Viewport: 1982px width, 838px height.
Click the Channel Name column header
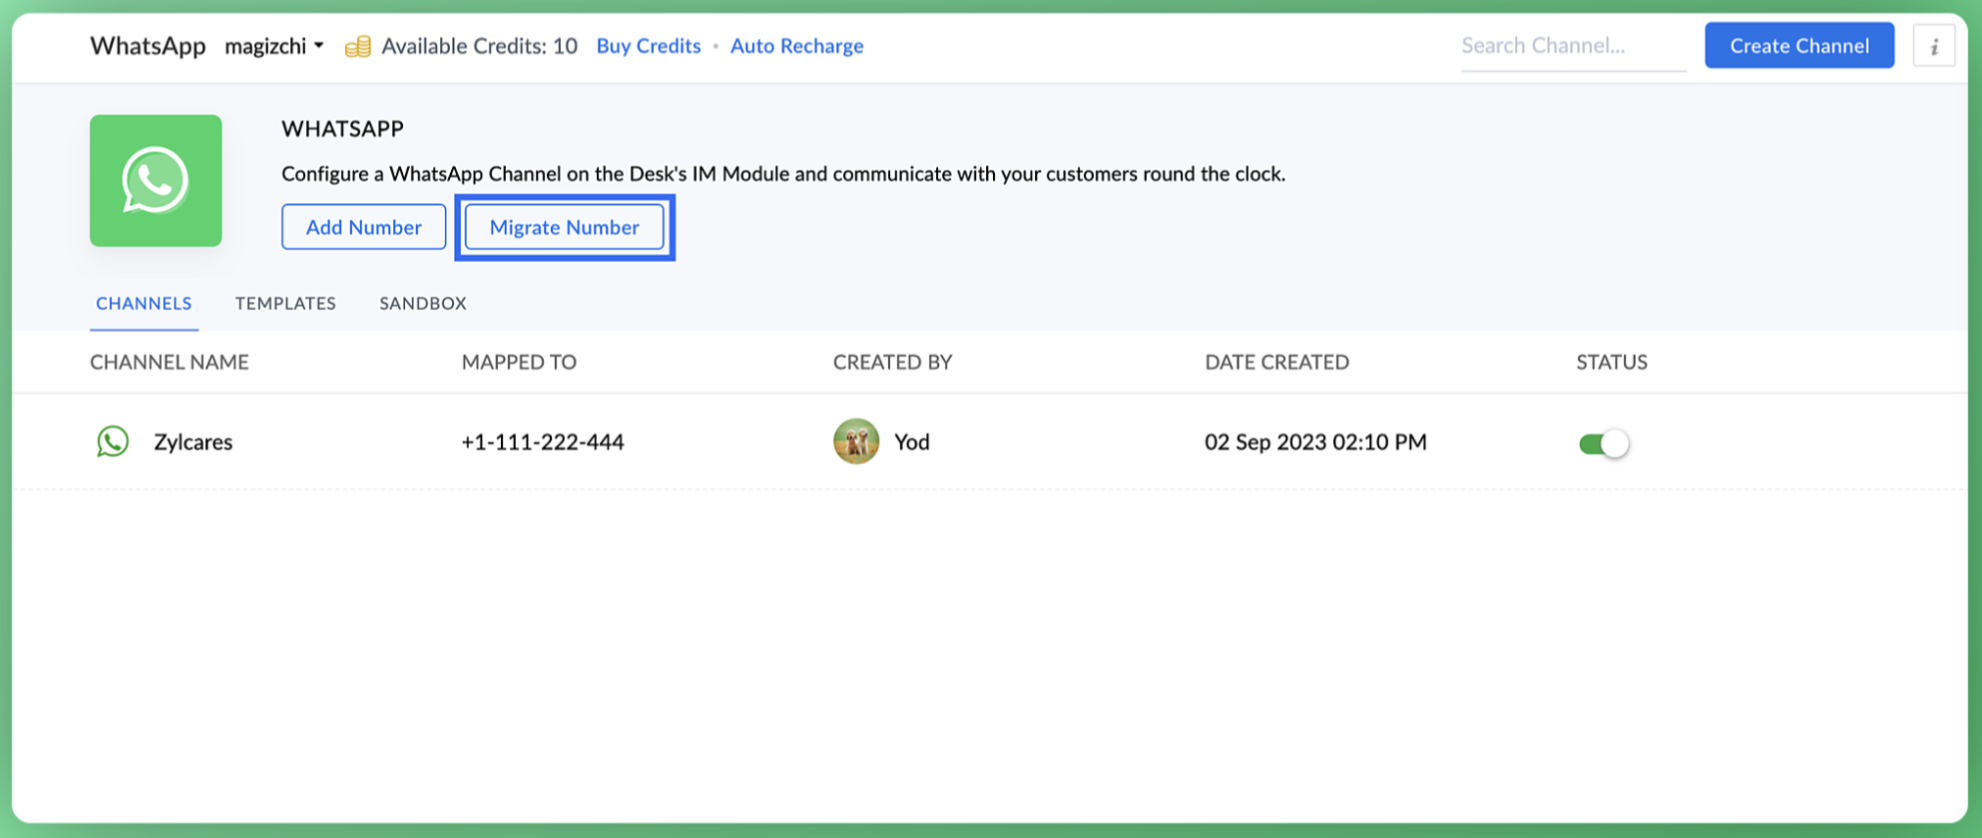(170, 362)
